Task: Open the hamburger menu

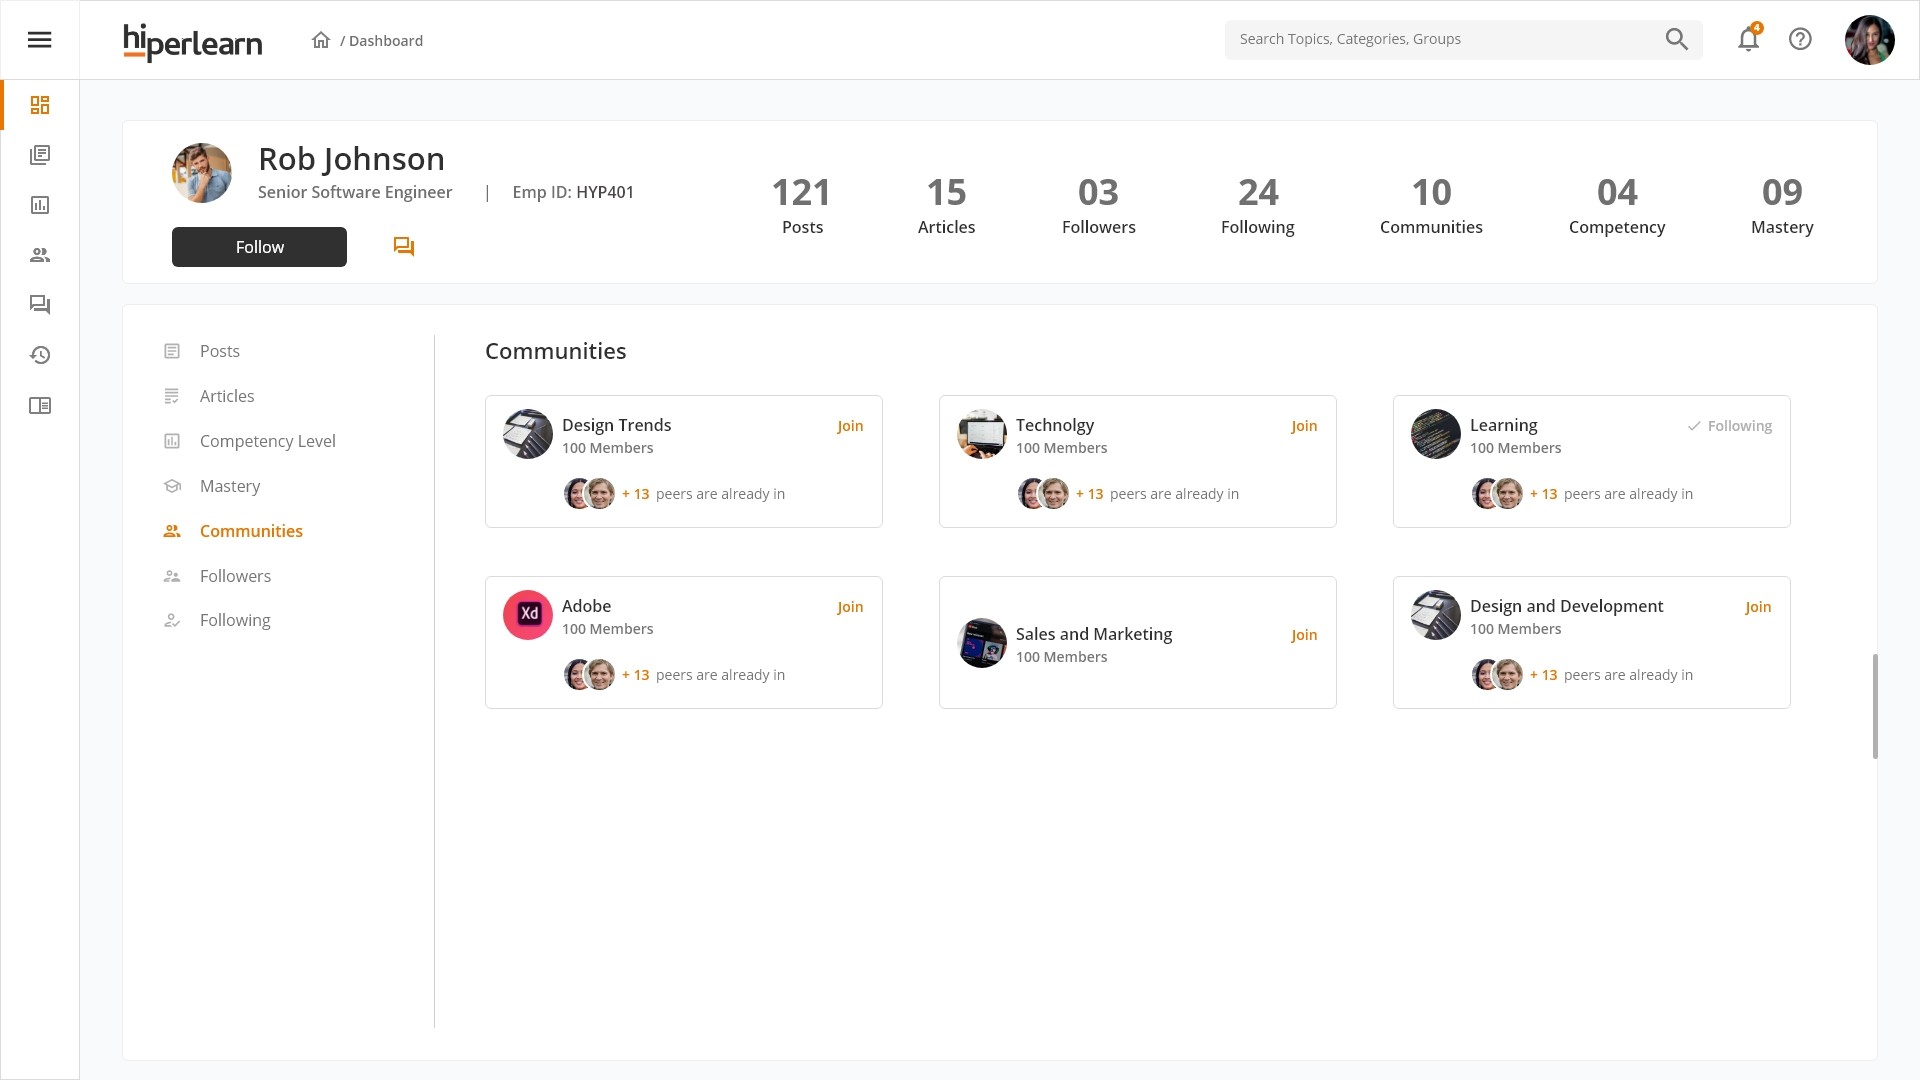Action: pos(39,40)
